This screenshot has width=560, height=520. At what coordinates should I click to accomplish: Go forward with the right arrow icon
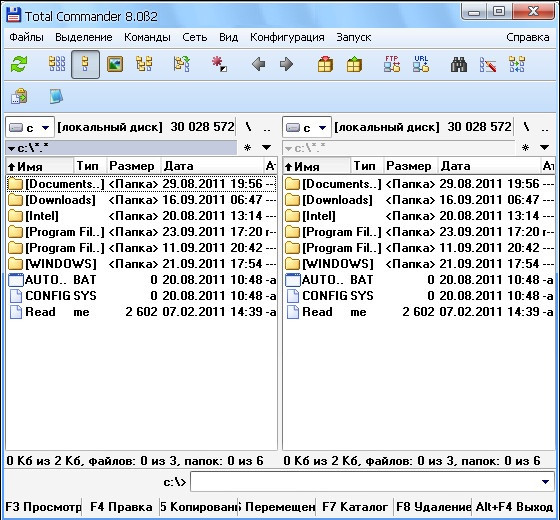[286, 65]
